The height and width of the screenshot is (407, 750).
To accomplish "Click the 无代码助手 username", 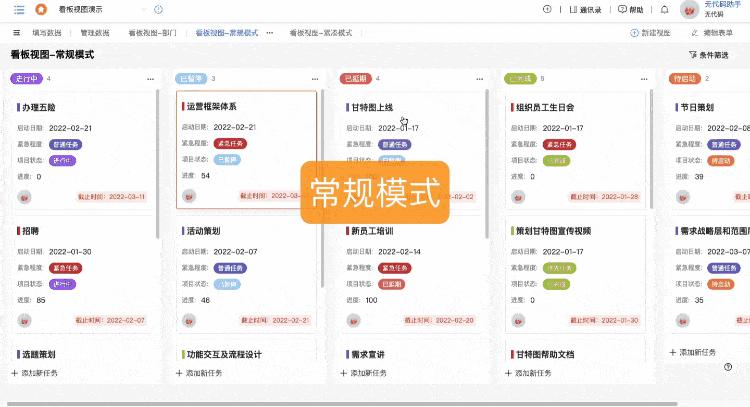I will (x=722, y=4).
